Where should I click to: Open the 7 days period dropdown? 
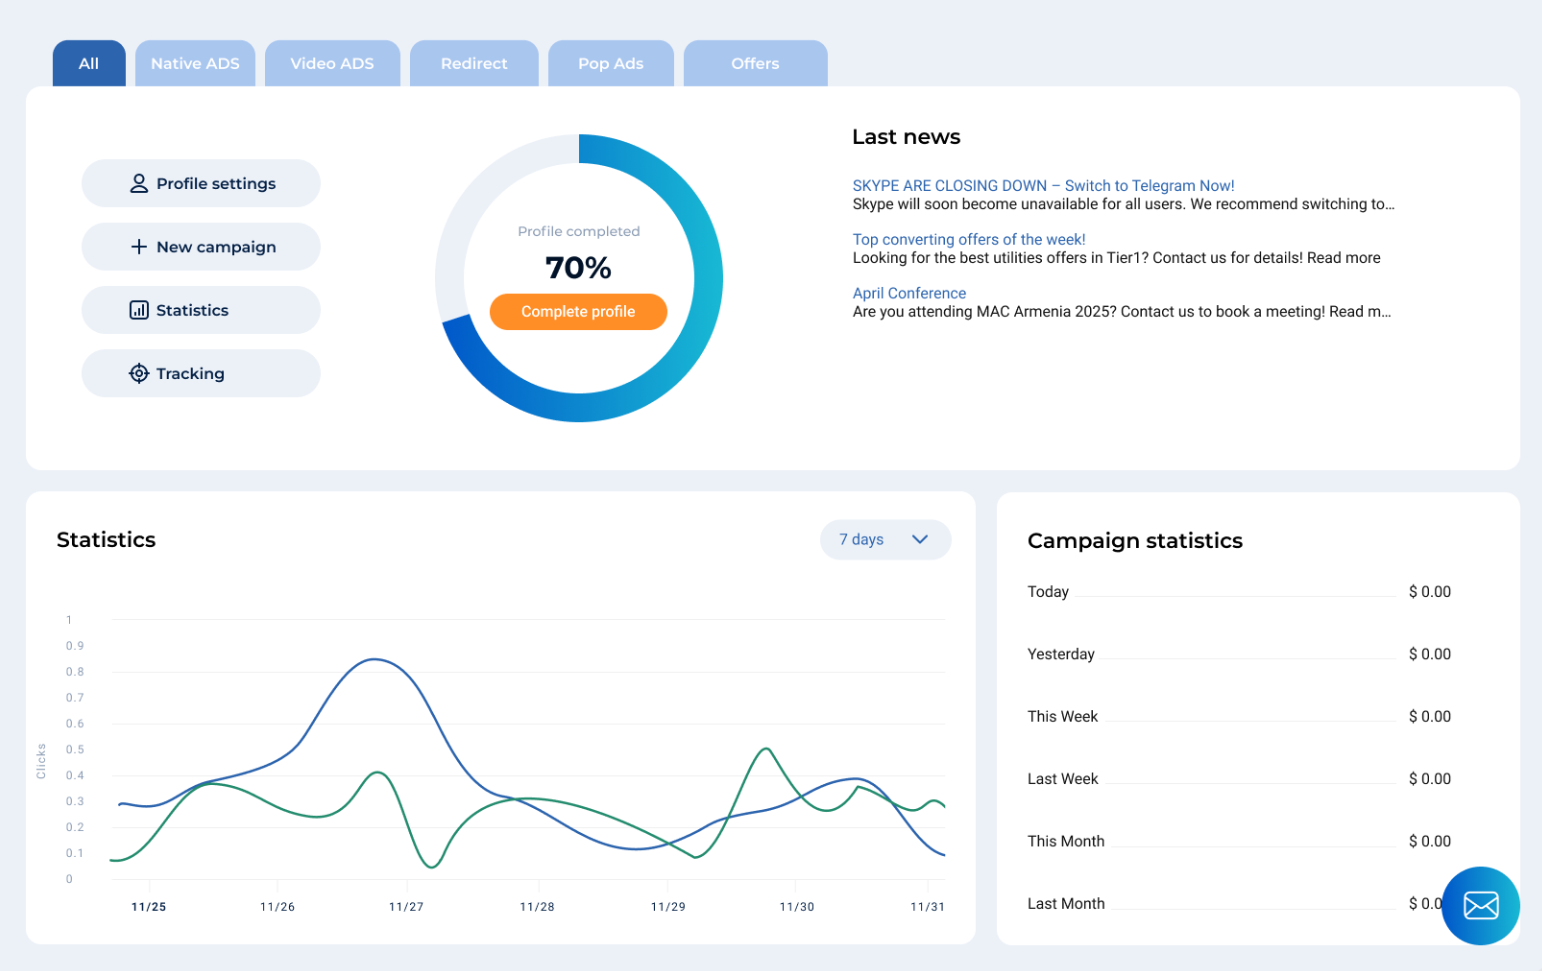pos(884,540)
